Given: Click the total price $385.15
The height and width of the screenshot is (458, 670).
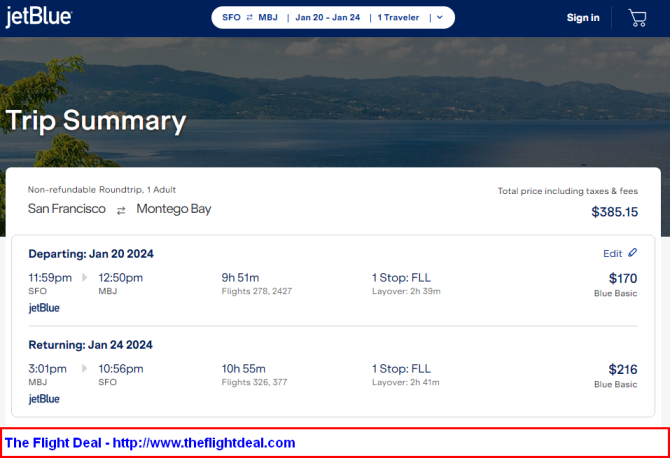Looking at the screenshot, I should point(614,212).
